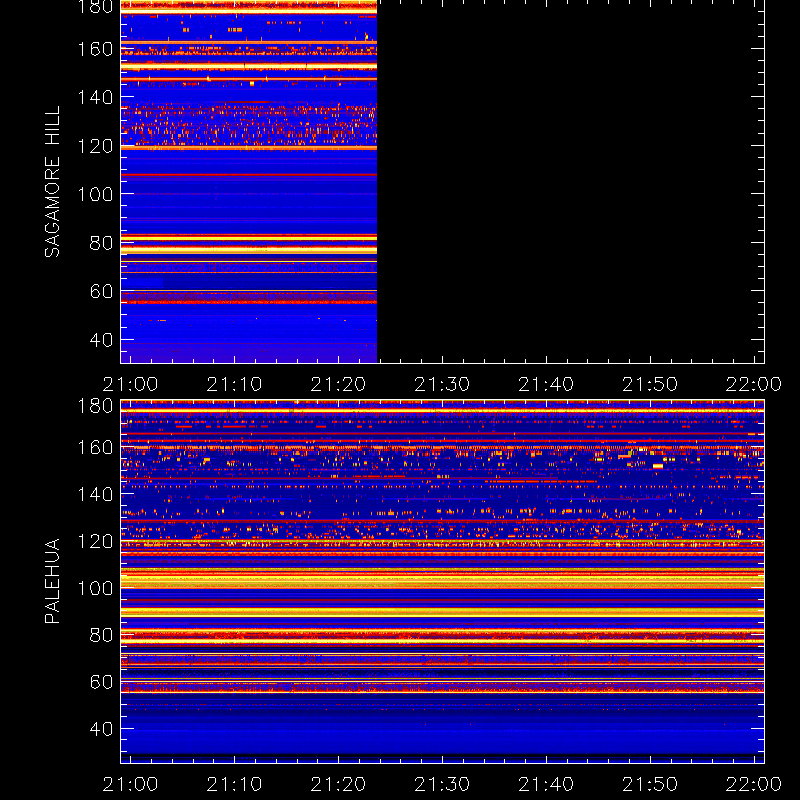Viewport: 800px width, 800px height.
Task: Select the 140 tick label on Palehua plot
Action: [x=95, y=494]
